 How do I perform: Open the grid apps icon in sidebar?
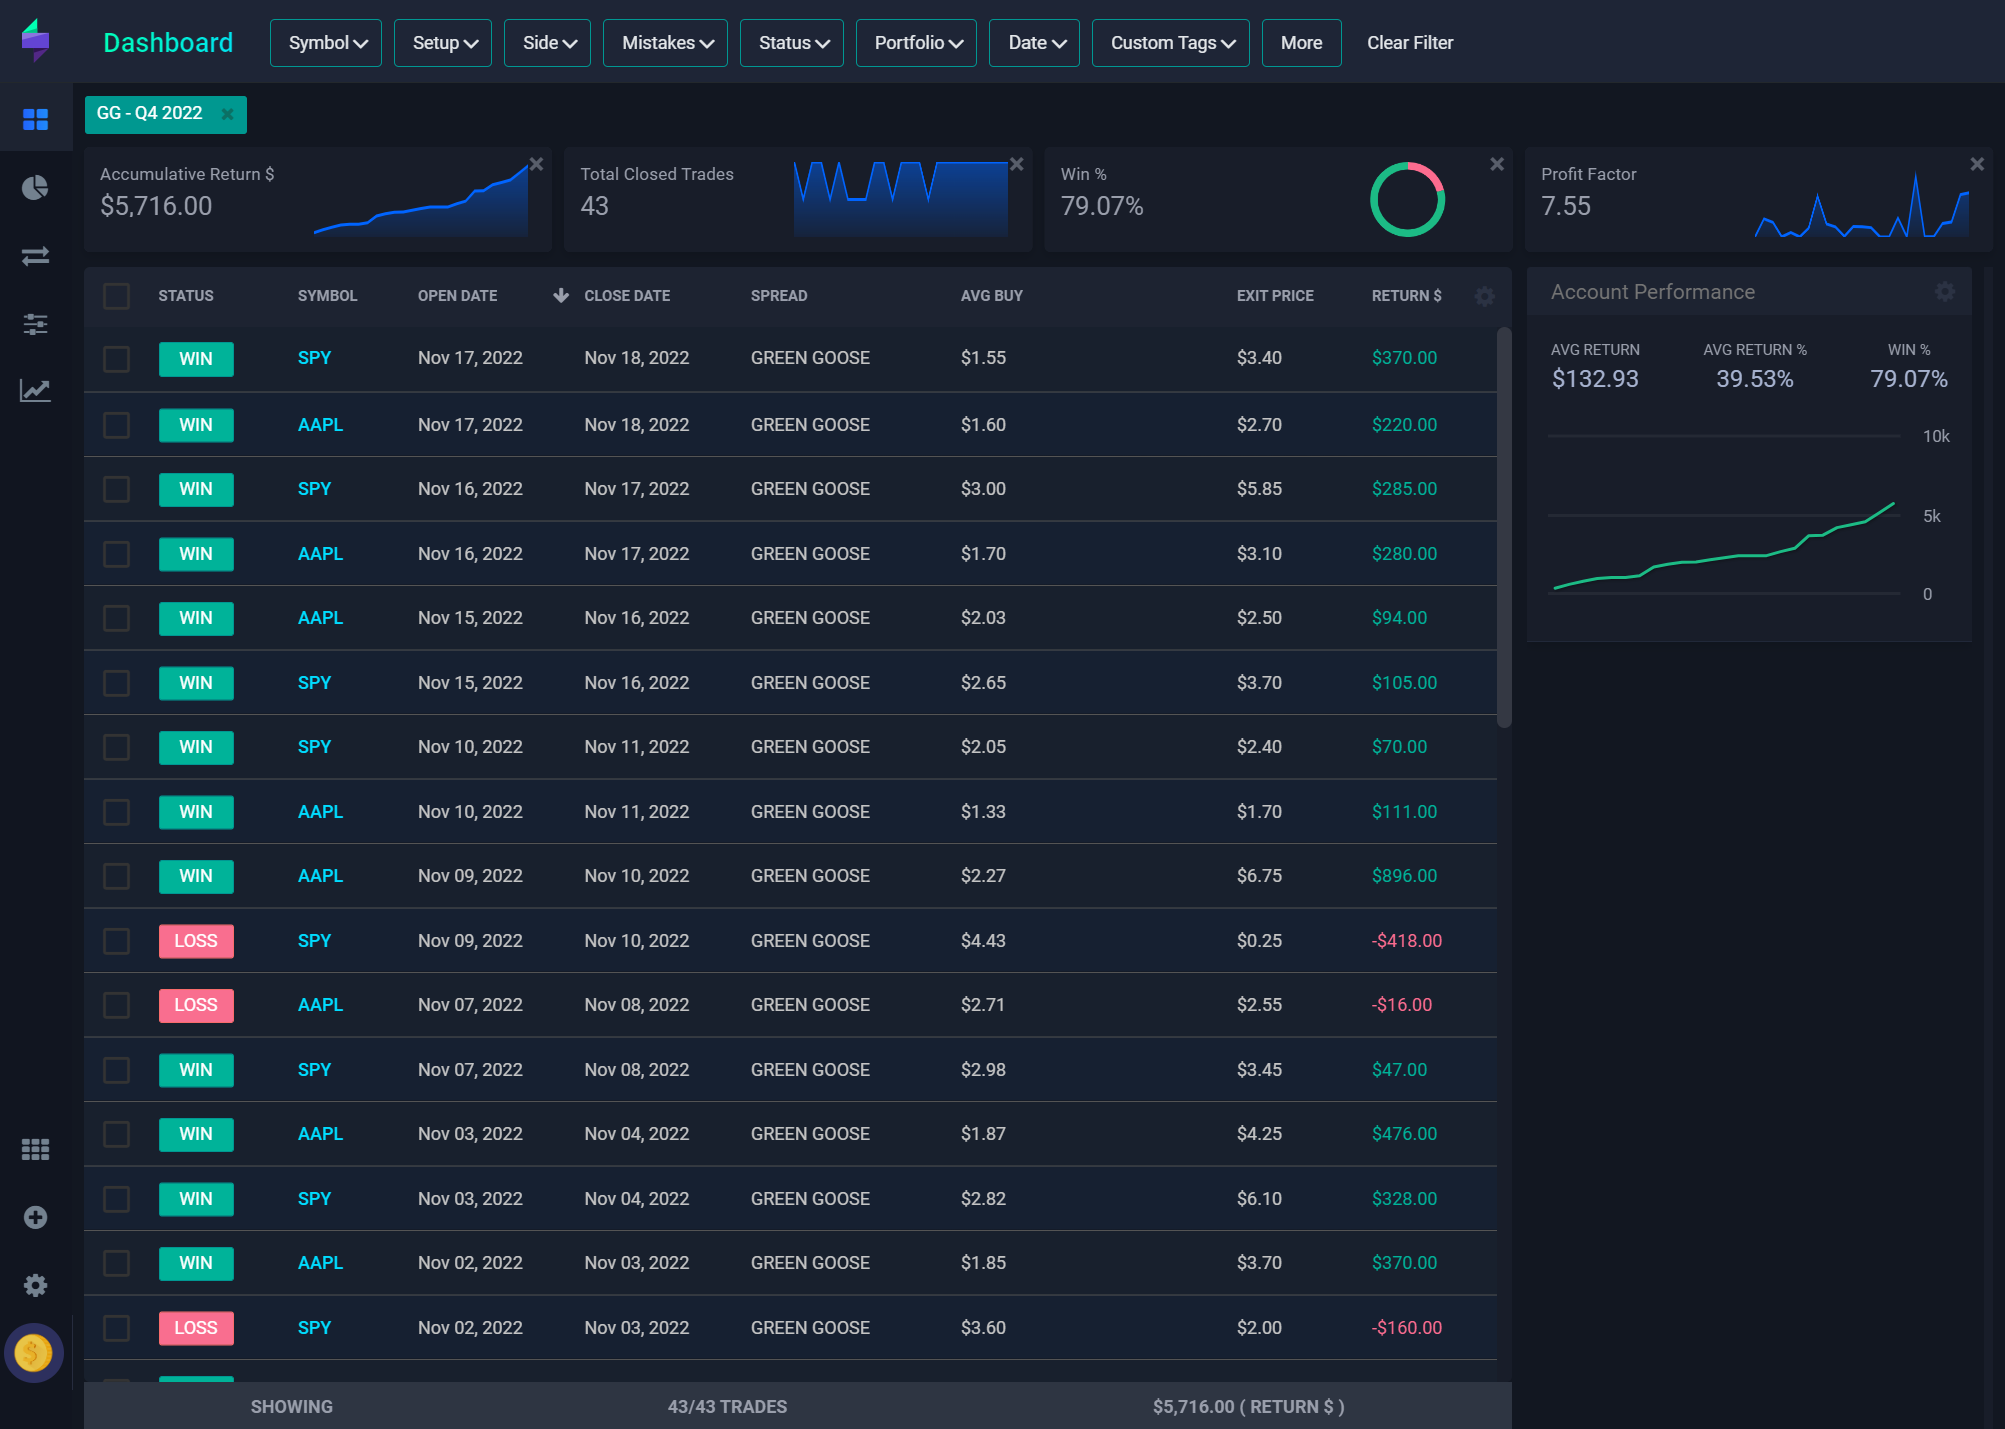(x=35, y=1149)
